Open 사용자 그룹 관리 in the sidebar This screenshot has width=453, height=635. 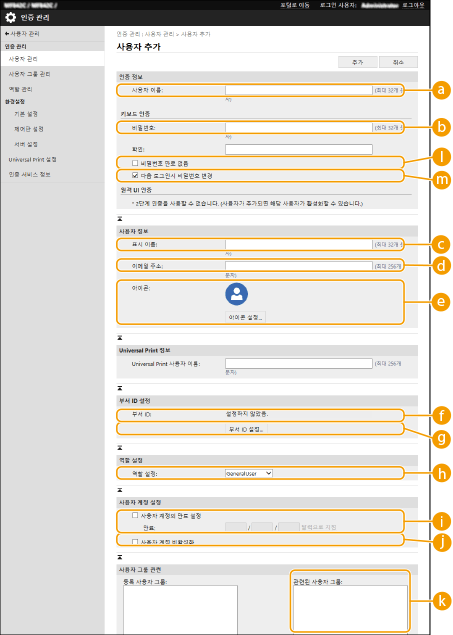30,74
